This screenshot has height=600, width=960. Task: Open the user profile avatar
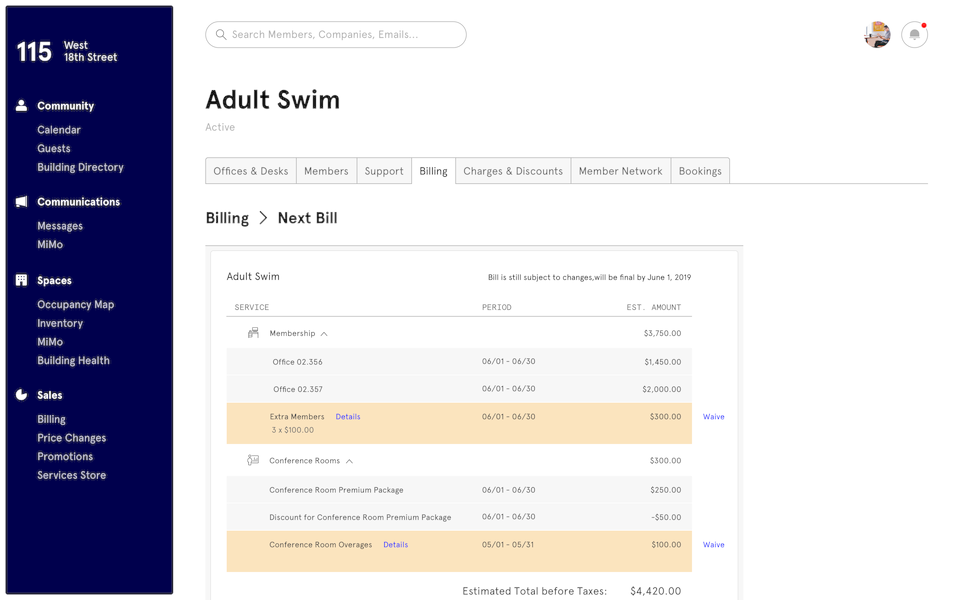pos(877,34)
